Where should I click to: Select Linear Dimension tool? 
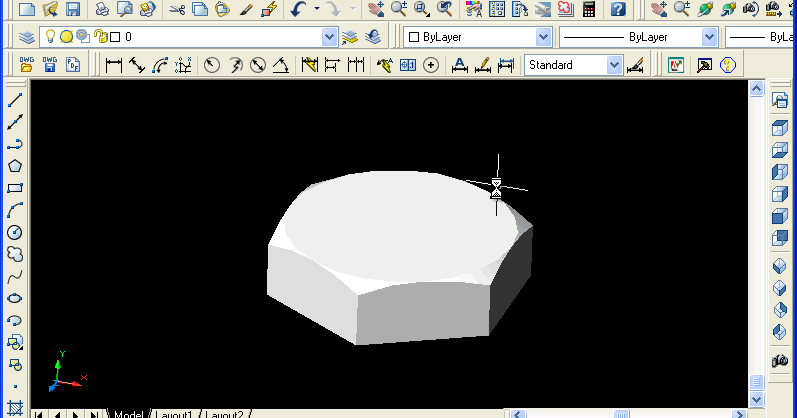pos(114,65)
